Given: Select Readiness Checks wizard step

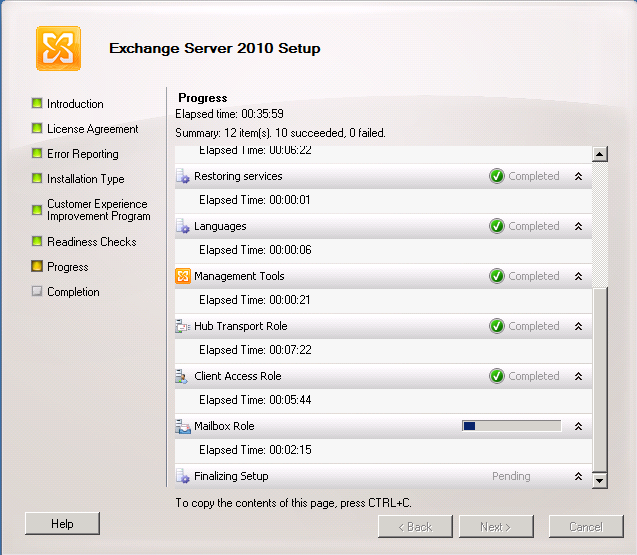Looking at the screenshot, I should [92, 242].
